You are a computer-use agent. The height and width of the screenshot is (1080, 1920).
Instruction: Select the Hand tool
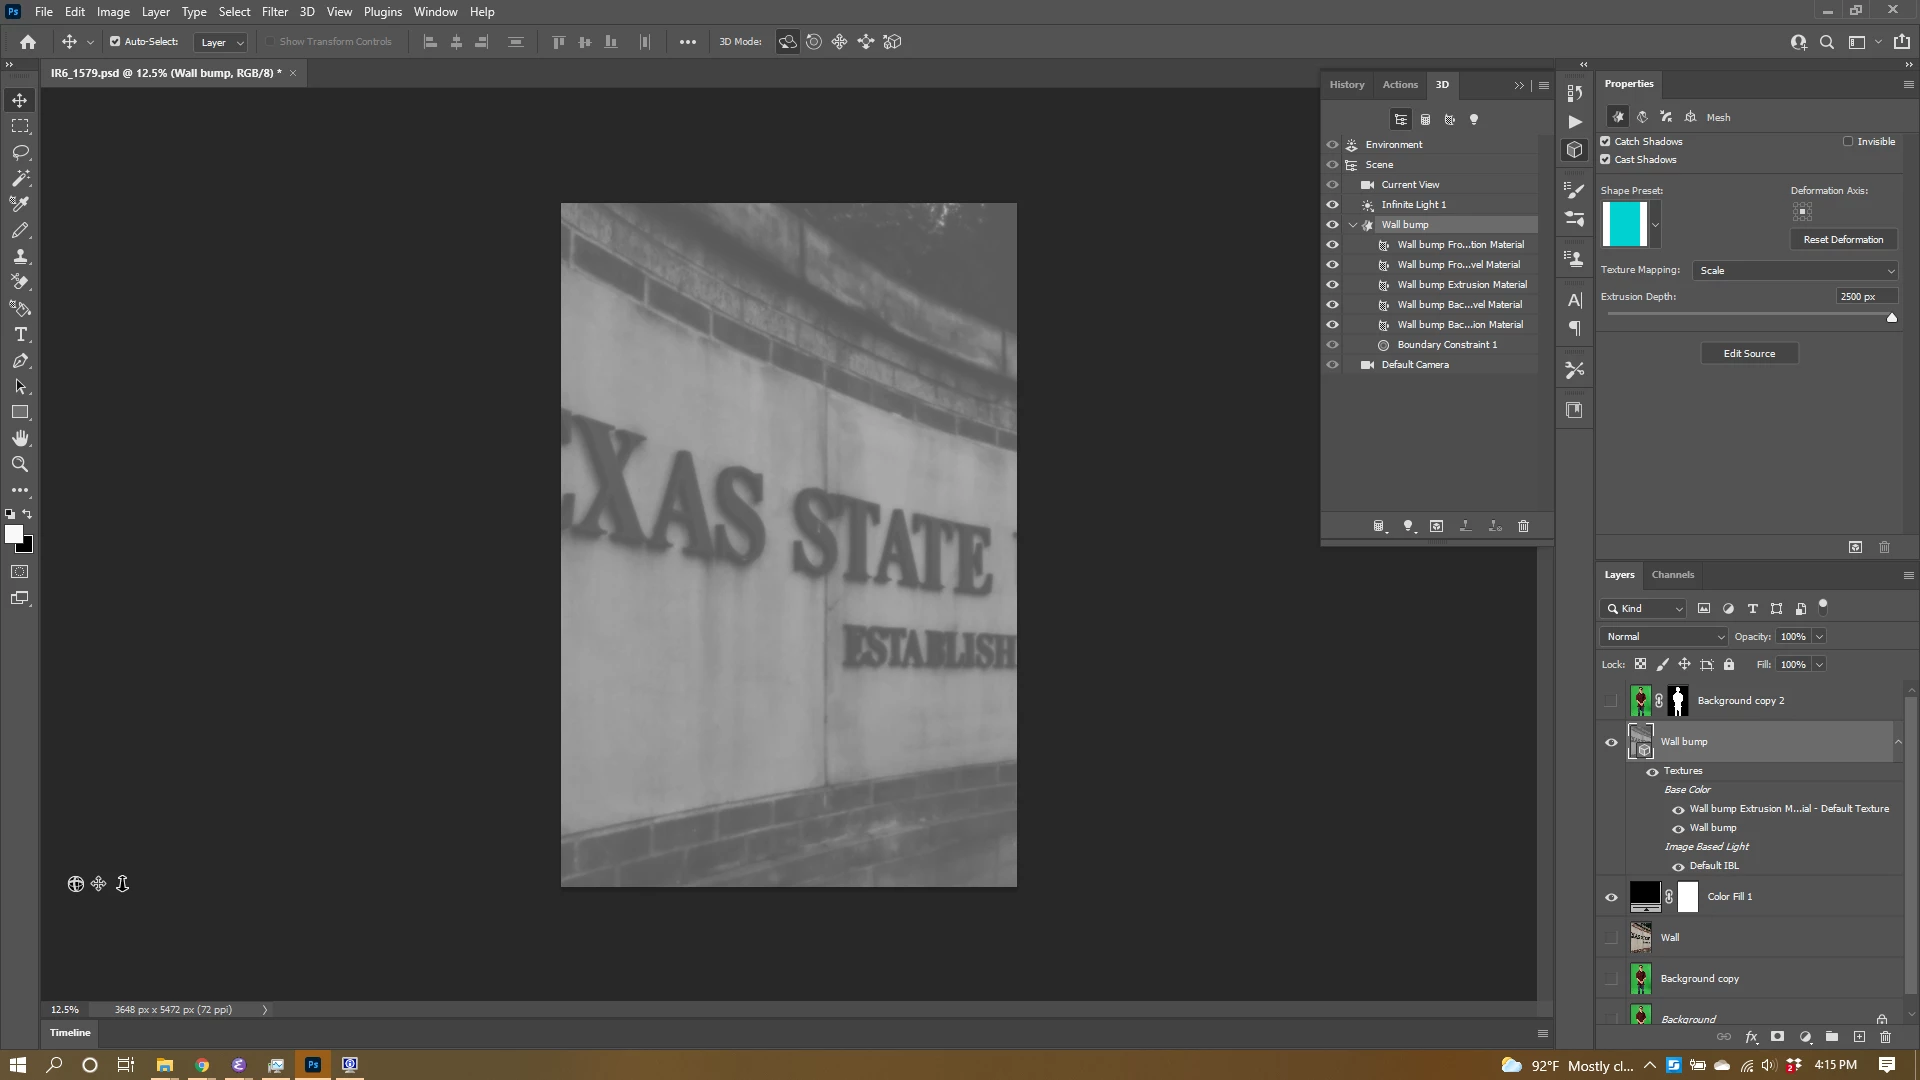pos(20,439)
